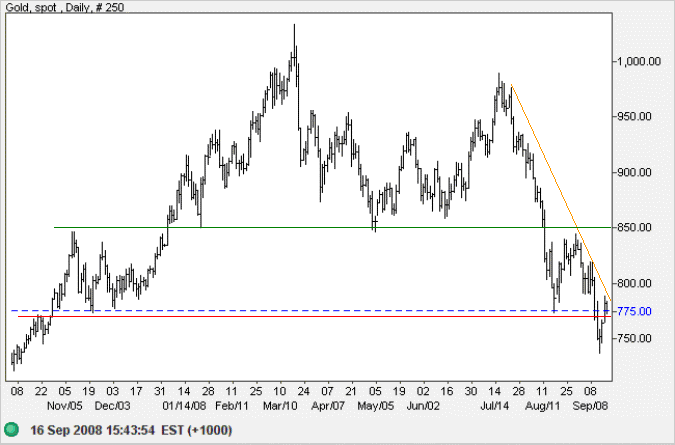Click the 'Gold, spot , Daily, # 250' title

[65, 7]
